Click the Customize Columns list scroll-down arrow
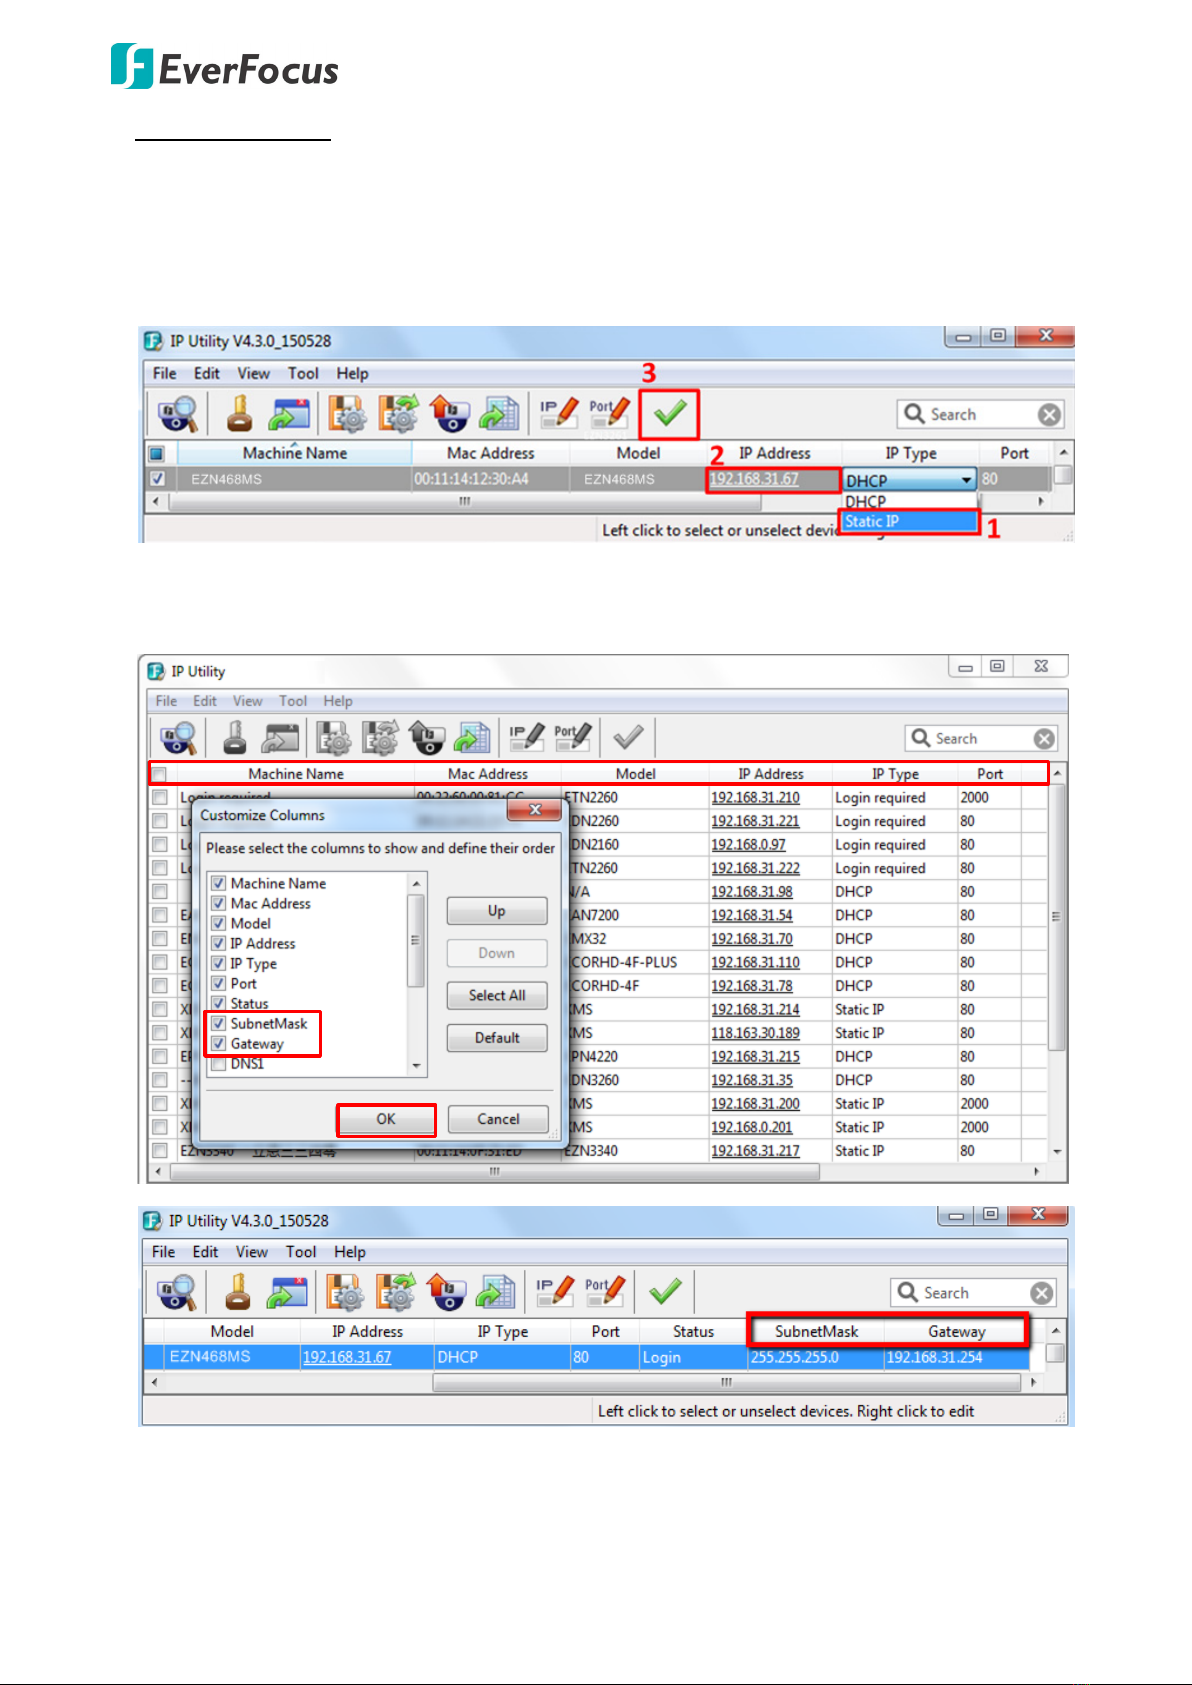Viewport: 1192px width, 1685px height. tap(417, 1067)
